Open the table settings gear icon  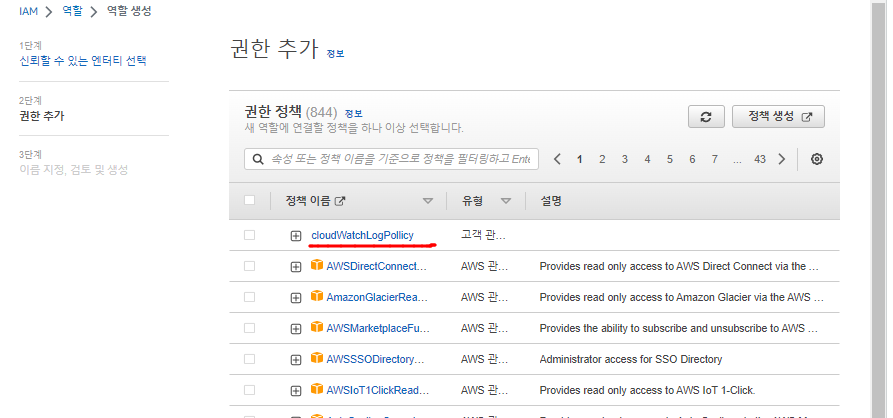click(817, 159)
